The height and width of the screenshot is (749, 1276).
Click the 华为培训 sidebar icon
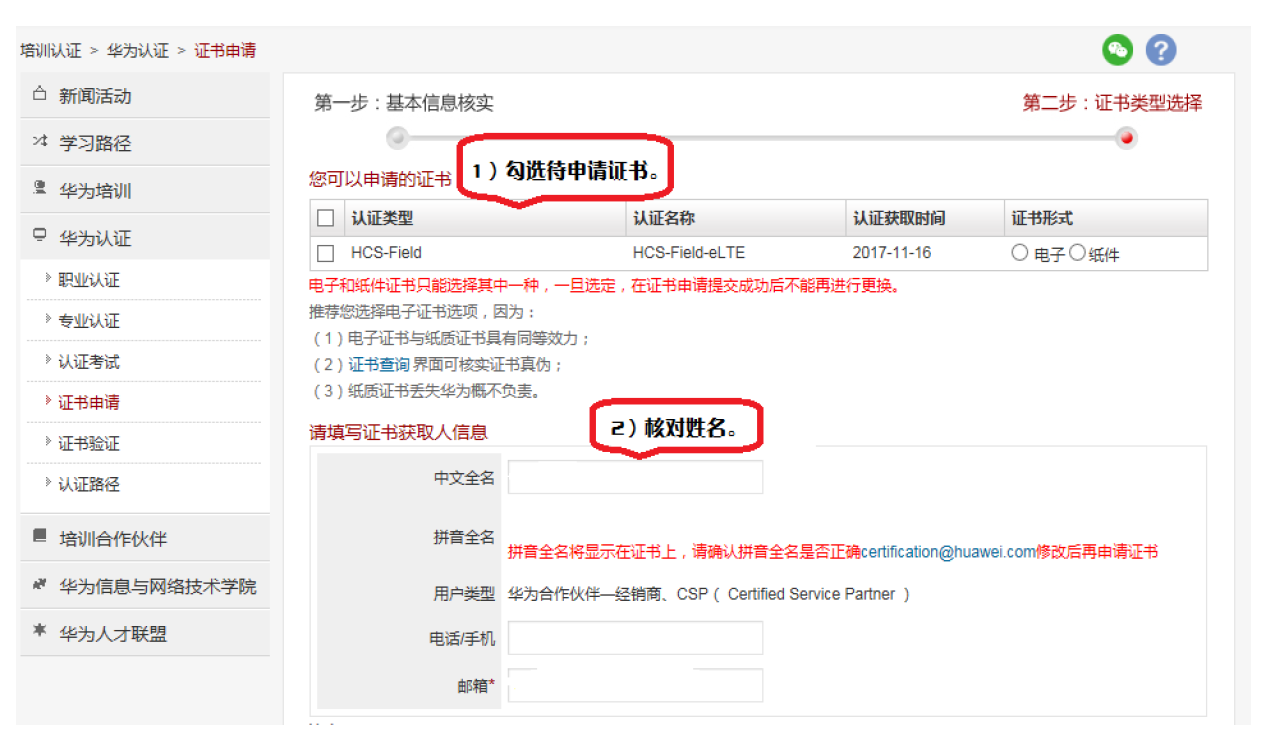(x=38, y=189)
